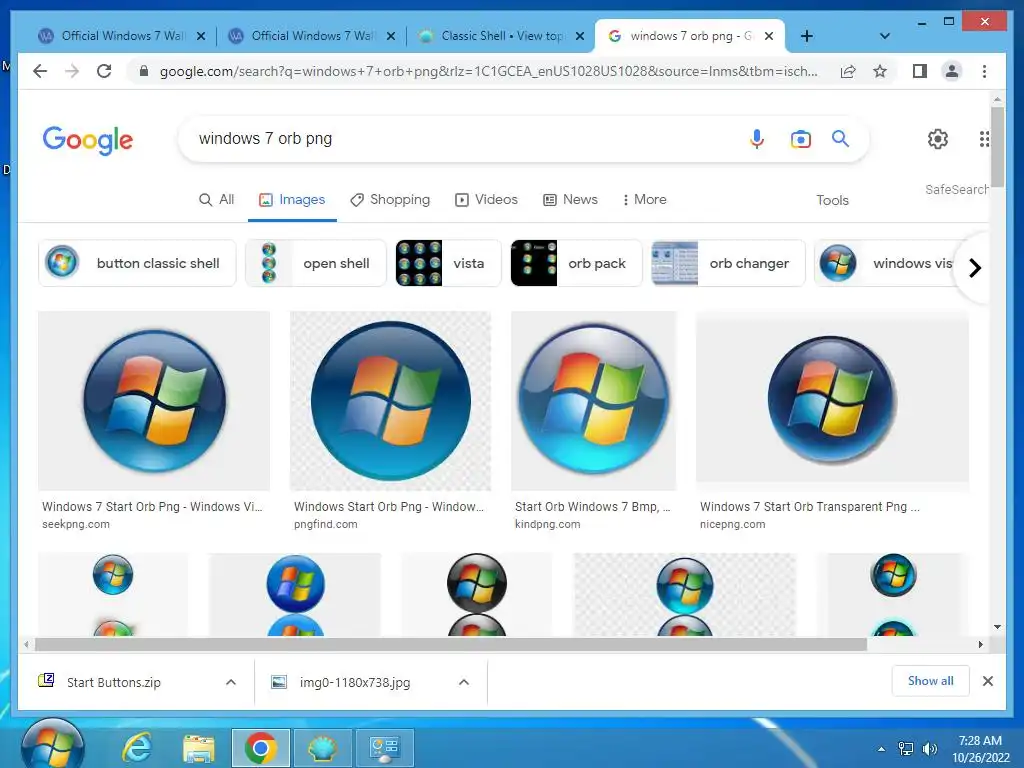This screenshot has width=1024, height=768.
Task: Click the forward navigation arrow
Action: (72, 71)
